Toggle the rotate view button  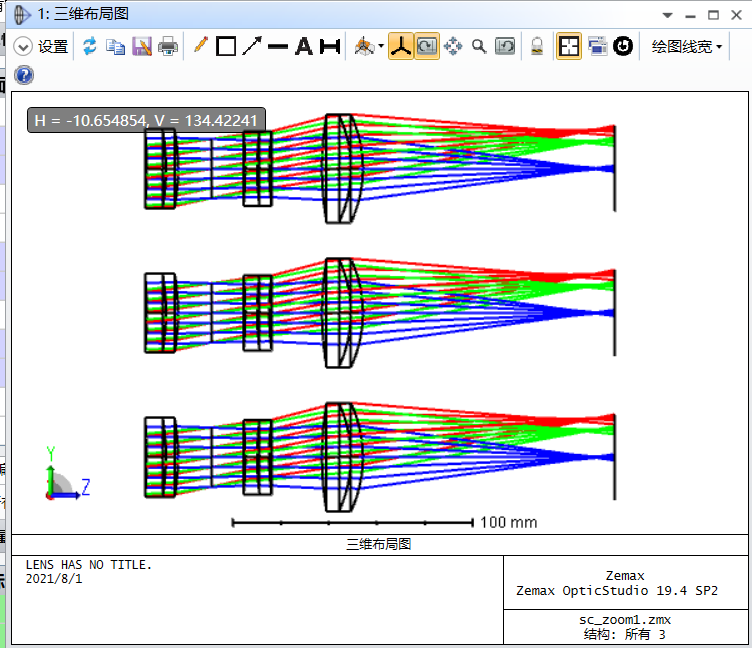click(427, 46)
